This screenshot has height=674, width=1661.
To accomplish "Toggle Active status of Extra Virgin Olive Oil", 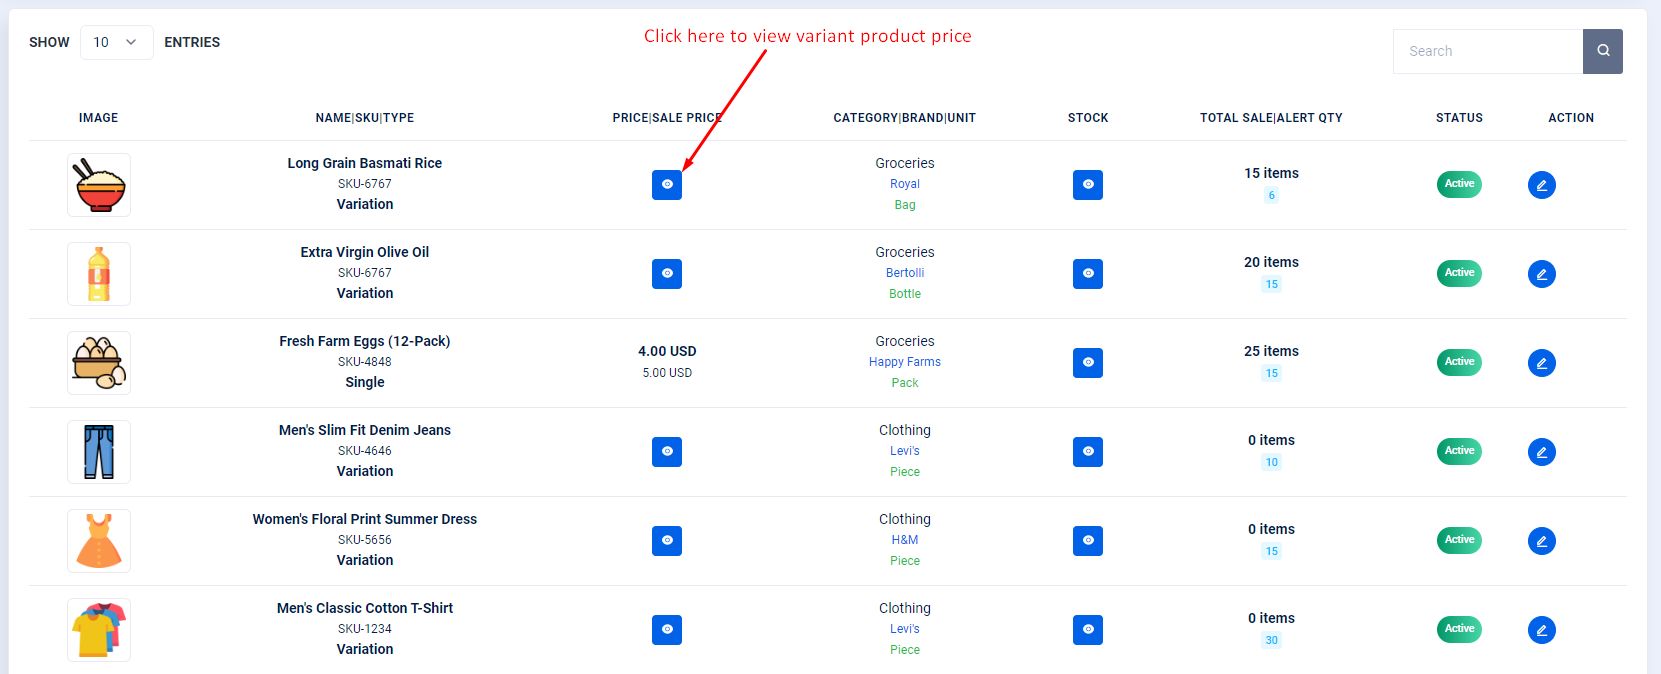I will pyautogui.click(x=1459, y=273).
